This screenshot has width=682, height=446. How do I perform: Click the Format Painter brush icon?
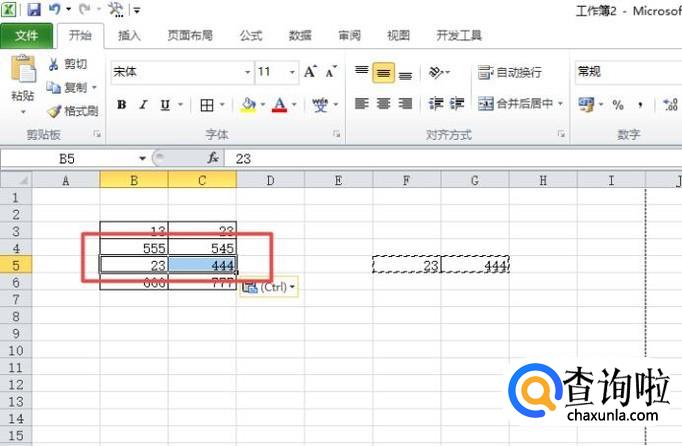pos(54,111)
